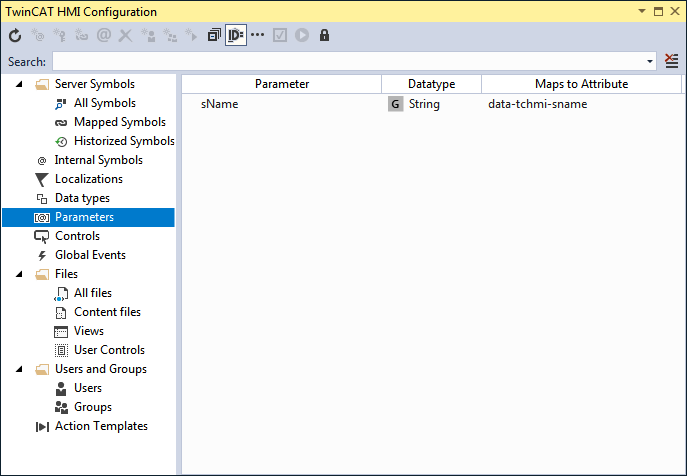Collapse the Server Symbols node
This screenshot has height=476, width=687.
(19, 84)
